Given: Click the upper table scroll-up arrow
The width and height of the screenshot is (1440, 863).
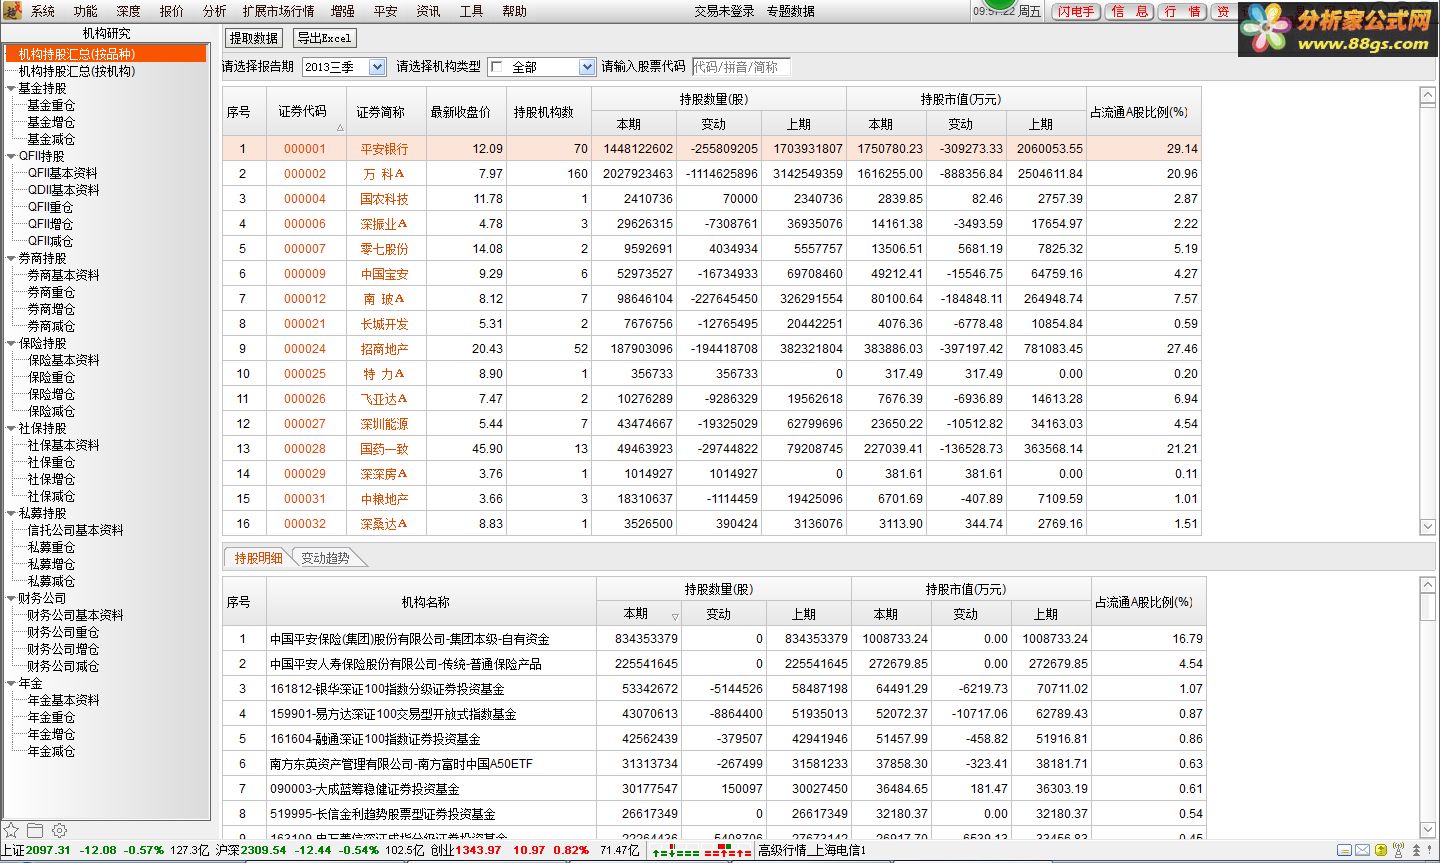Looking at the screenshot, I should coord(1427,95).
